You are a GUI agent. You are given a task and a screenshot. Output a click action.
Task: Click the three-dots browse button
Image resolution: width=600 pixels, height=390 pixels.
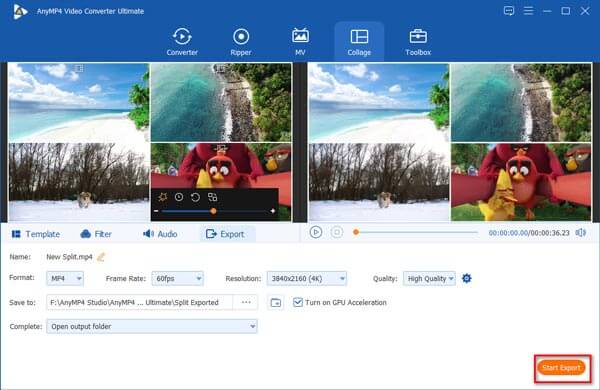tap(246, 302)
